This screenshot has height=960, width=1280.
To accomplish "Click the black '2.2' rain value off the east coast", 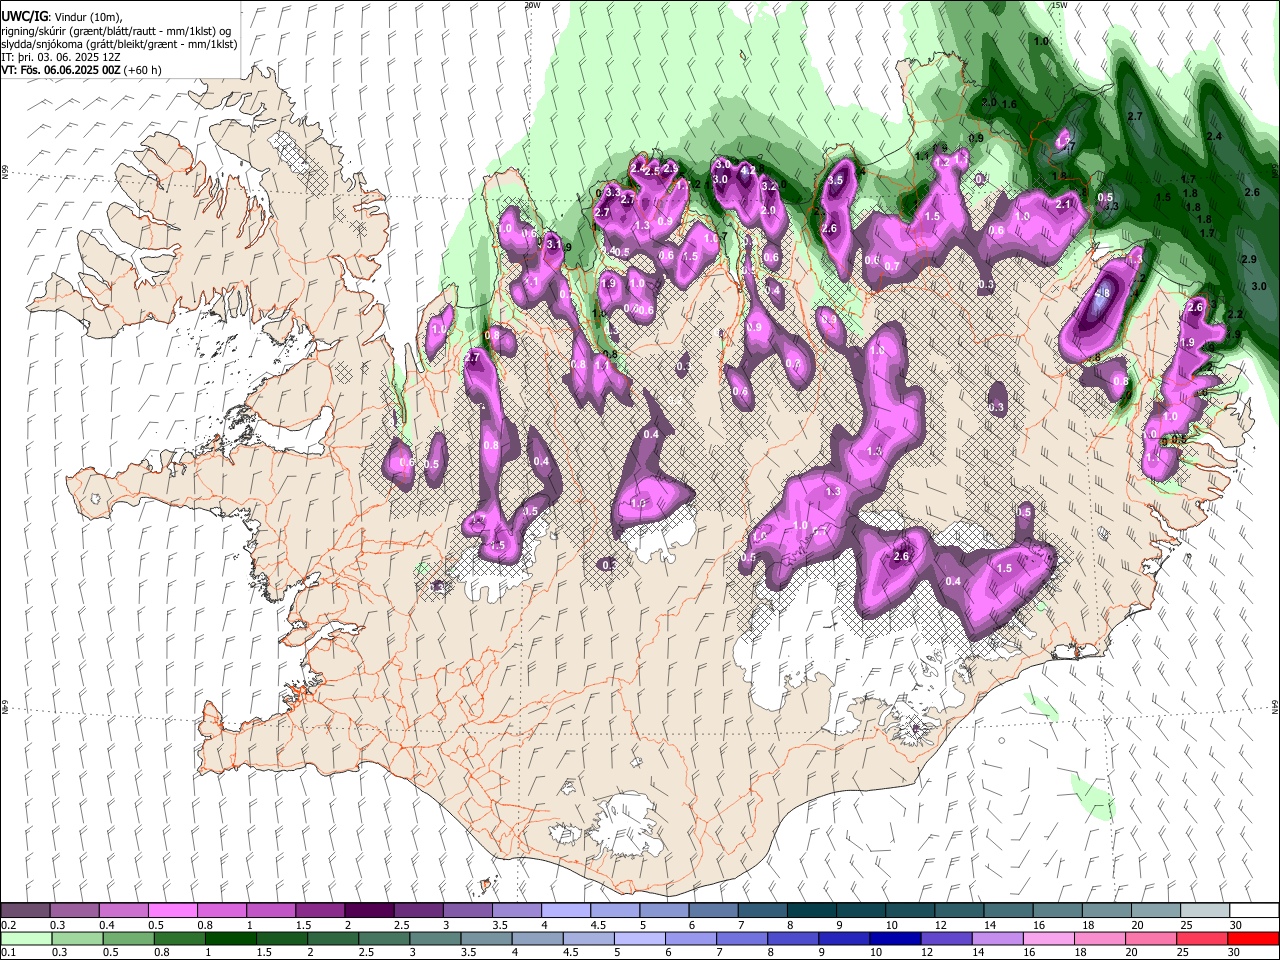I will (1235, 314).
